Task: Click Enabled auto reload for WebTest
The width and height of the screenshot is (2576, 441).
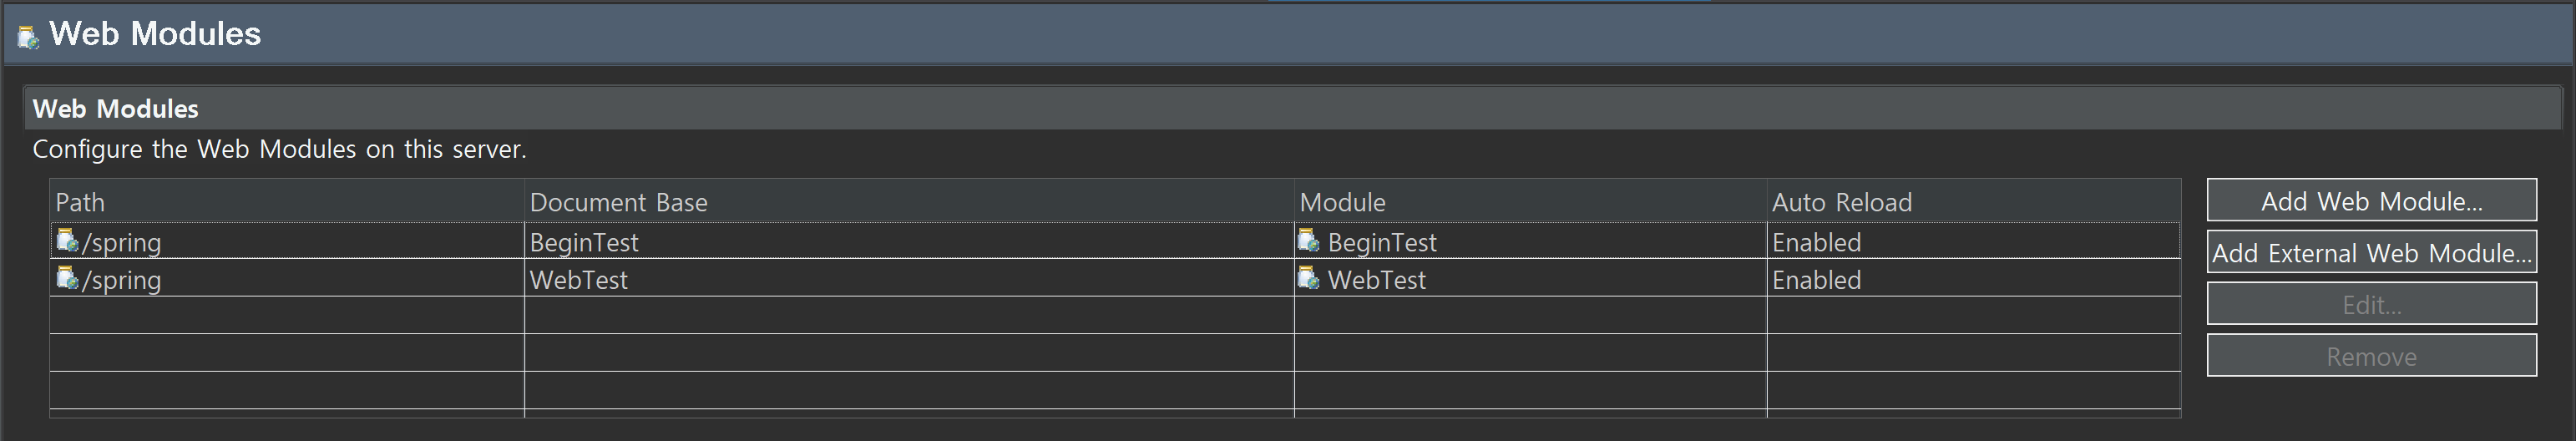Action: [x=1816, y=280]
